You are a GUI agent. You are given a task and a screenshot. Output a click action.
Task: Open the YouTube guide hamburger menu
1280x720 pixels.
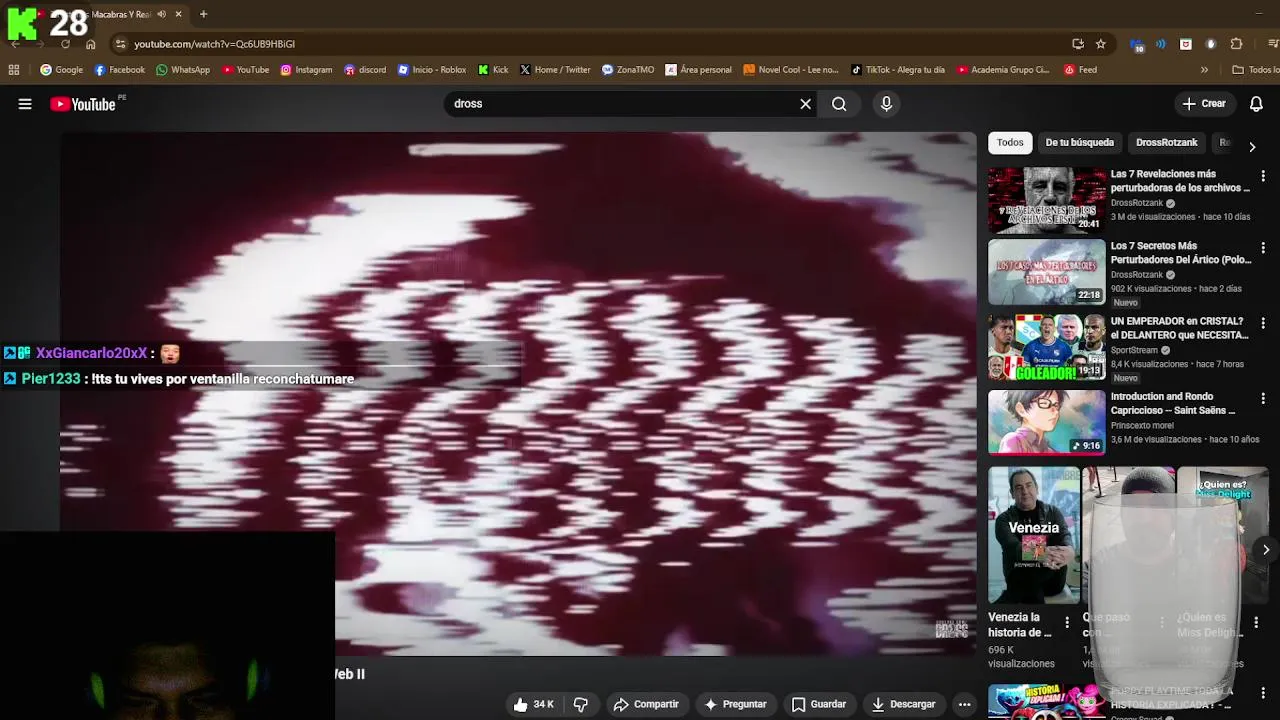coord(25,104)
